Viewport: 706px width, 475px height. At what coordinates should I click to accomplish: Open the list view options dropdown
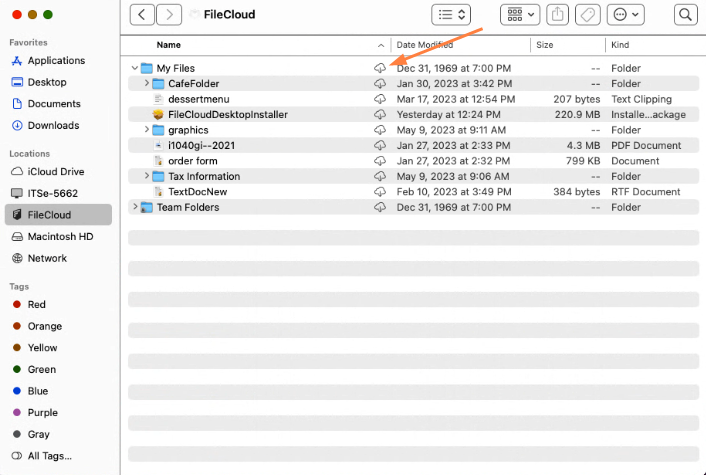point(451,15)
